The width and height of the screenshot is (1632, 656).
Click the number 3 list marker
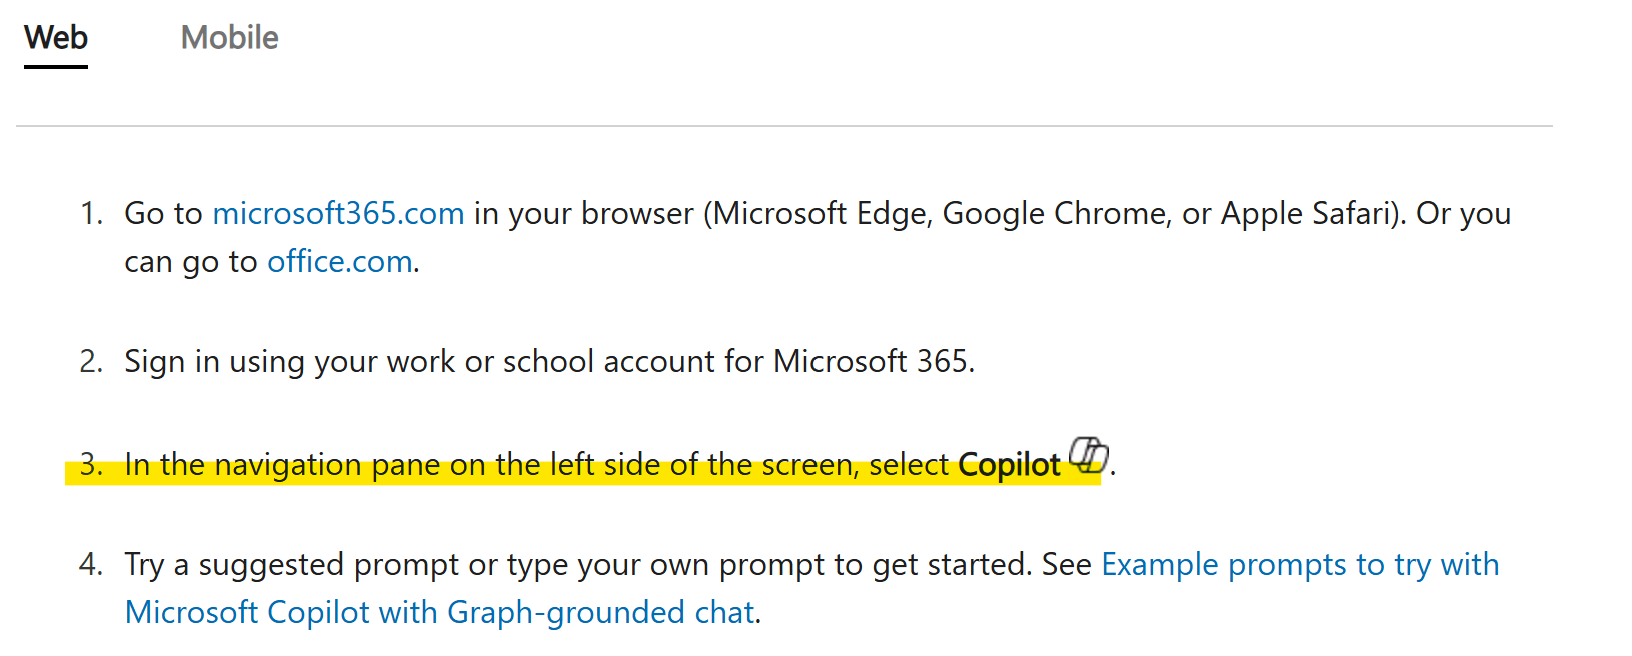coord(91,465)
